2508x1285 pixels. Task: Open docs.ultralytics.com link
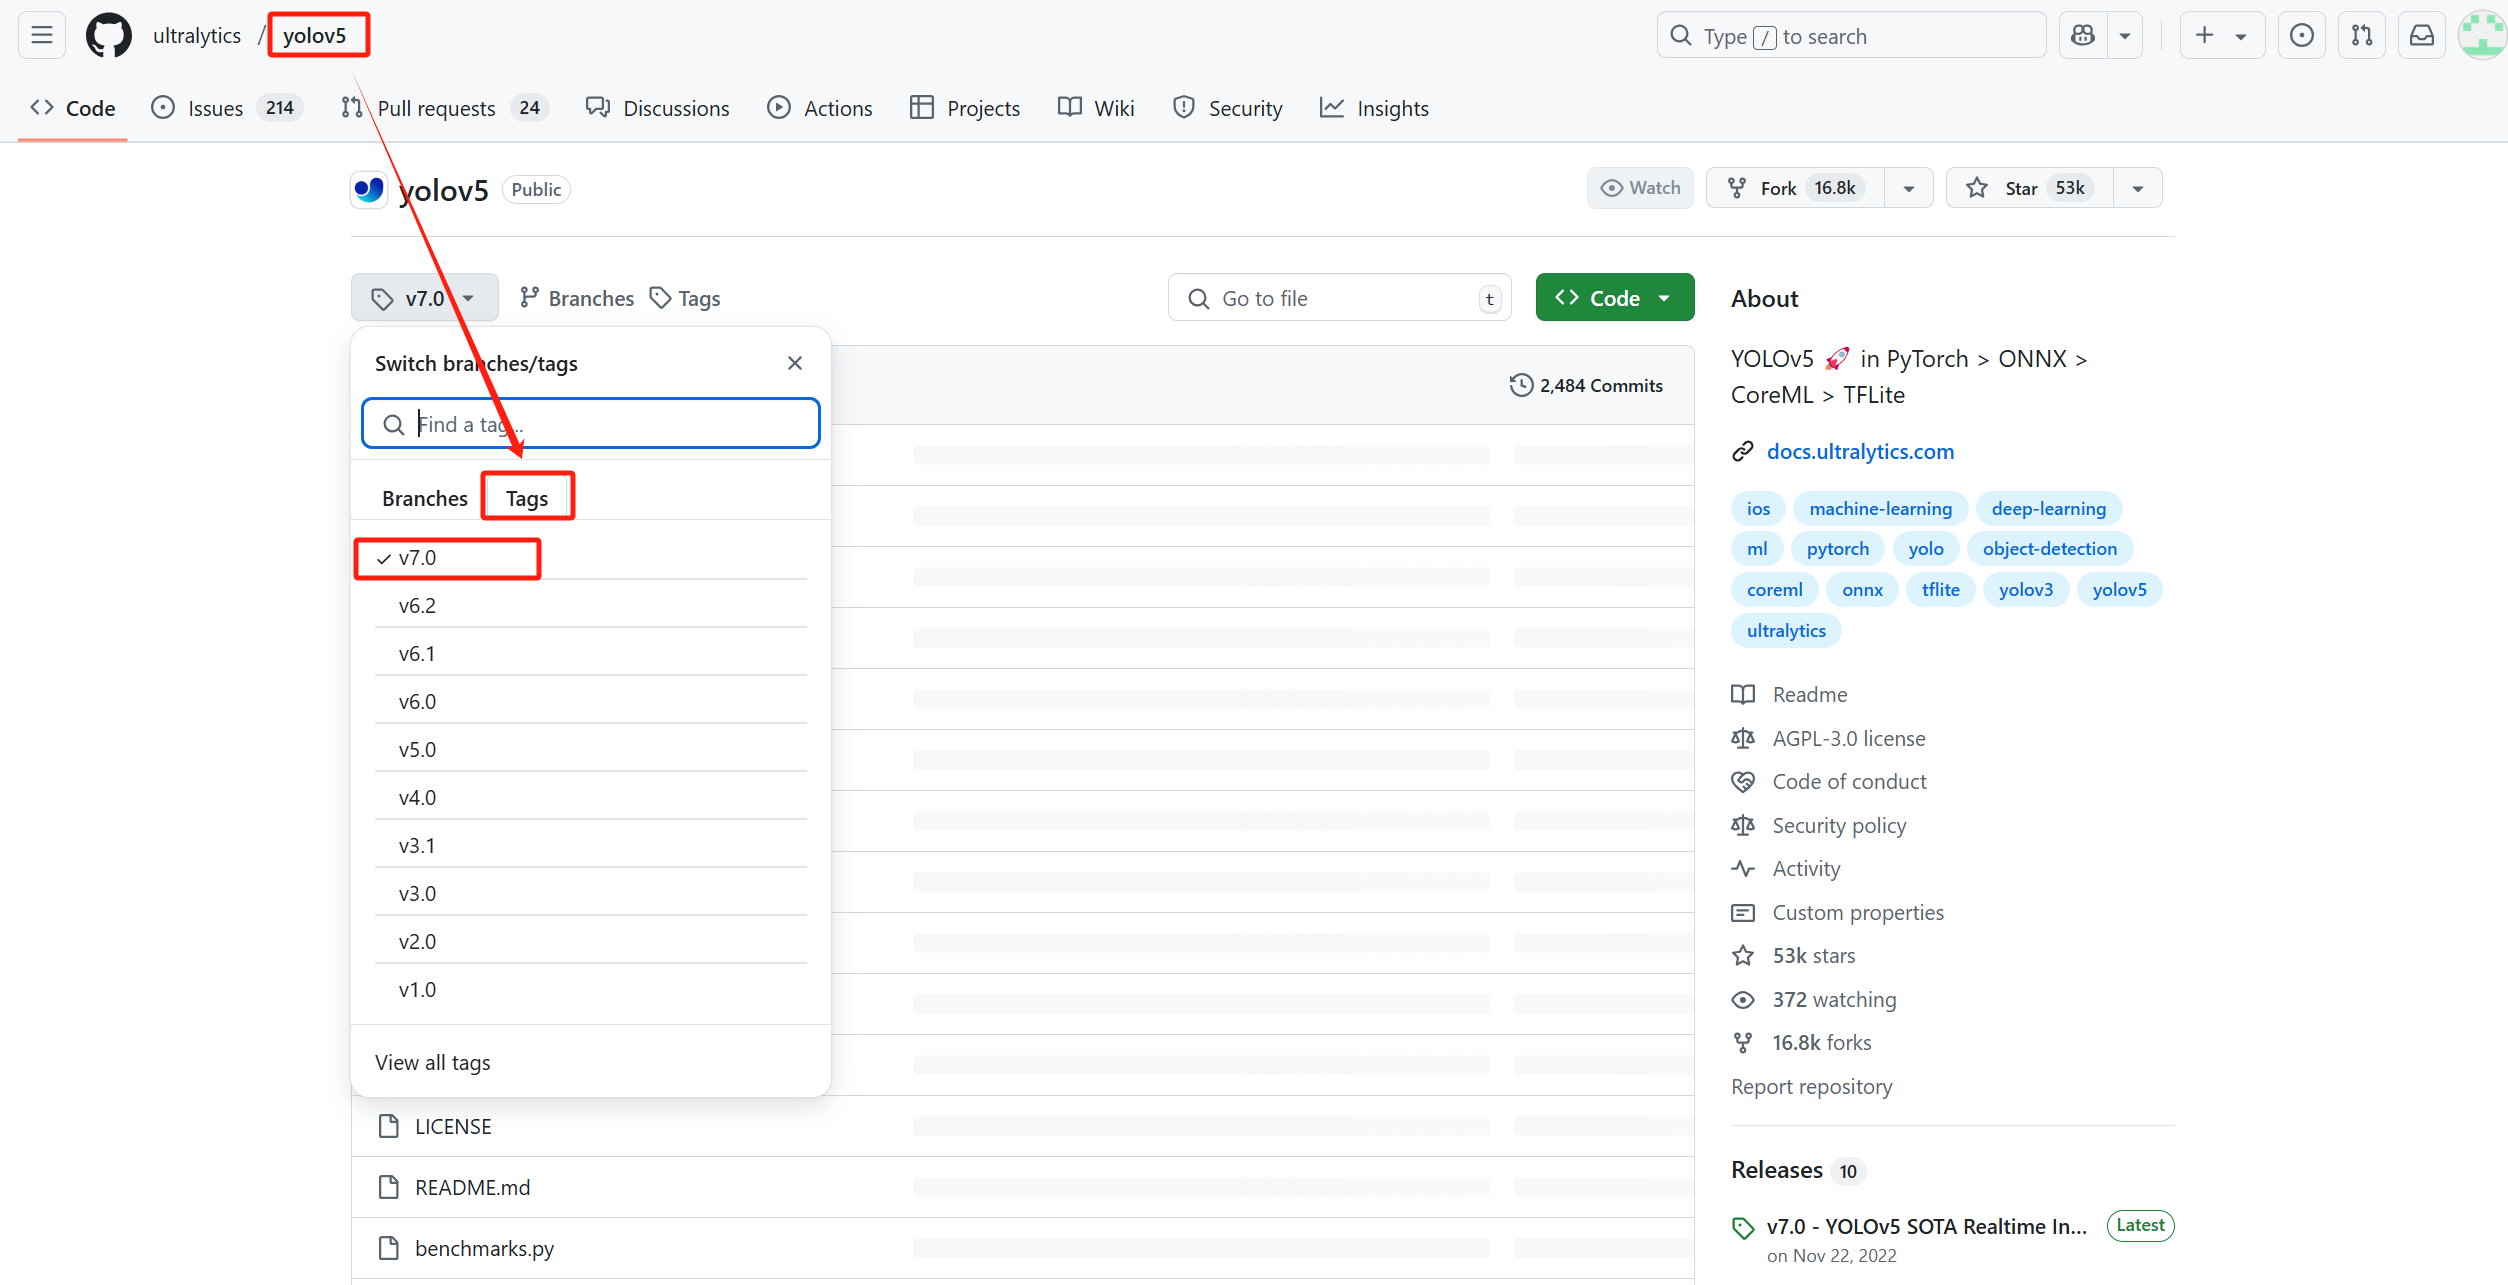(1859, 452)
